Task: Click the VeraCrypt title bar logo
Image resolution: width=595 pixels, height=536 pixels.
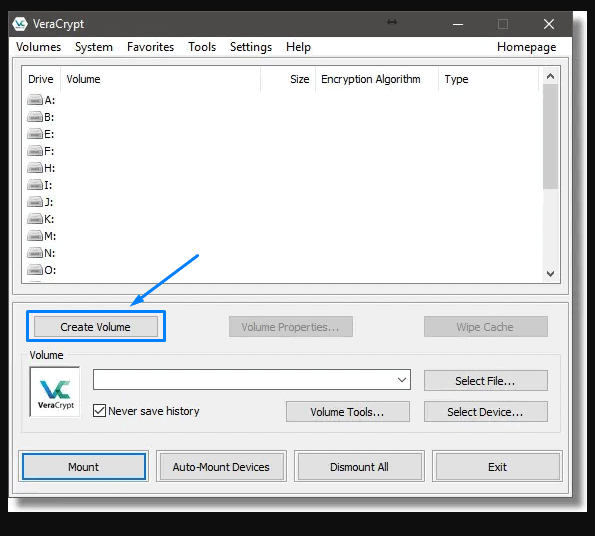Action: tap(20, 24)
